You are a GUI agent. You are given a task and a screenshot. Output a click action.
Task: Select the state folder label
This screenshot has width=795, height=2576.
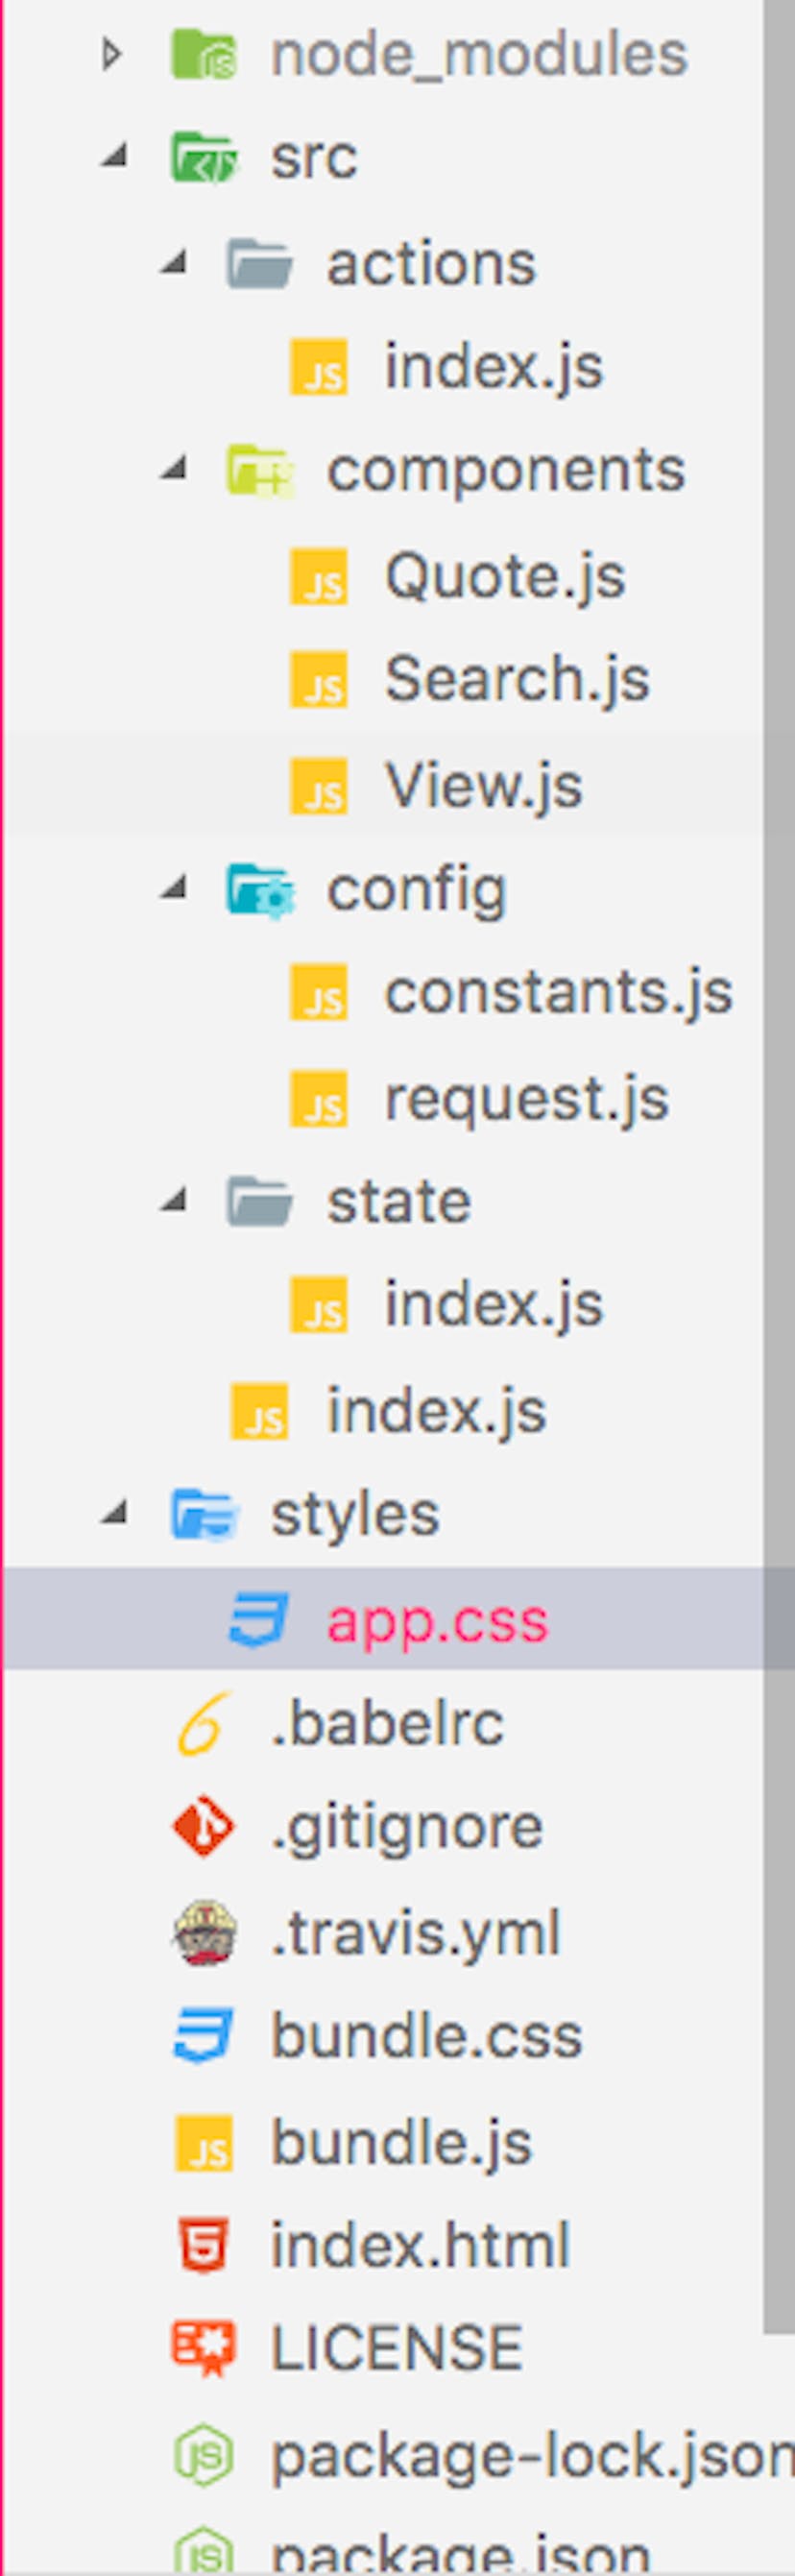[399, 1202]
